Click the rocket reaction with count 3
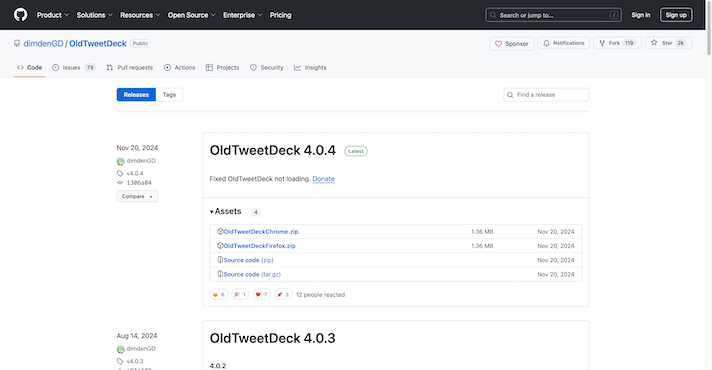712x370 pixels. click(283, 295)
